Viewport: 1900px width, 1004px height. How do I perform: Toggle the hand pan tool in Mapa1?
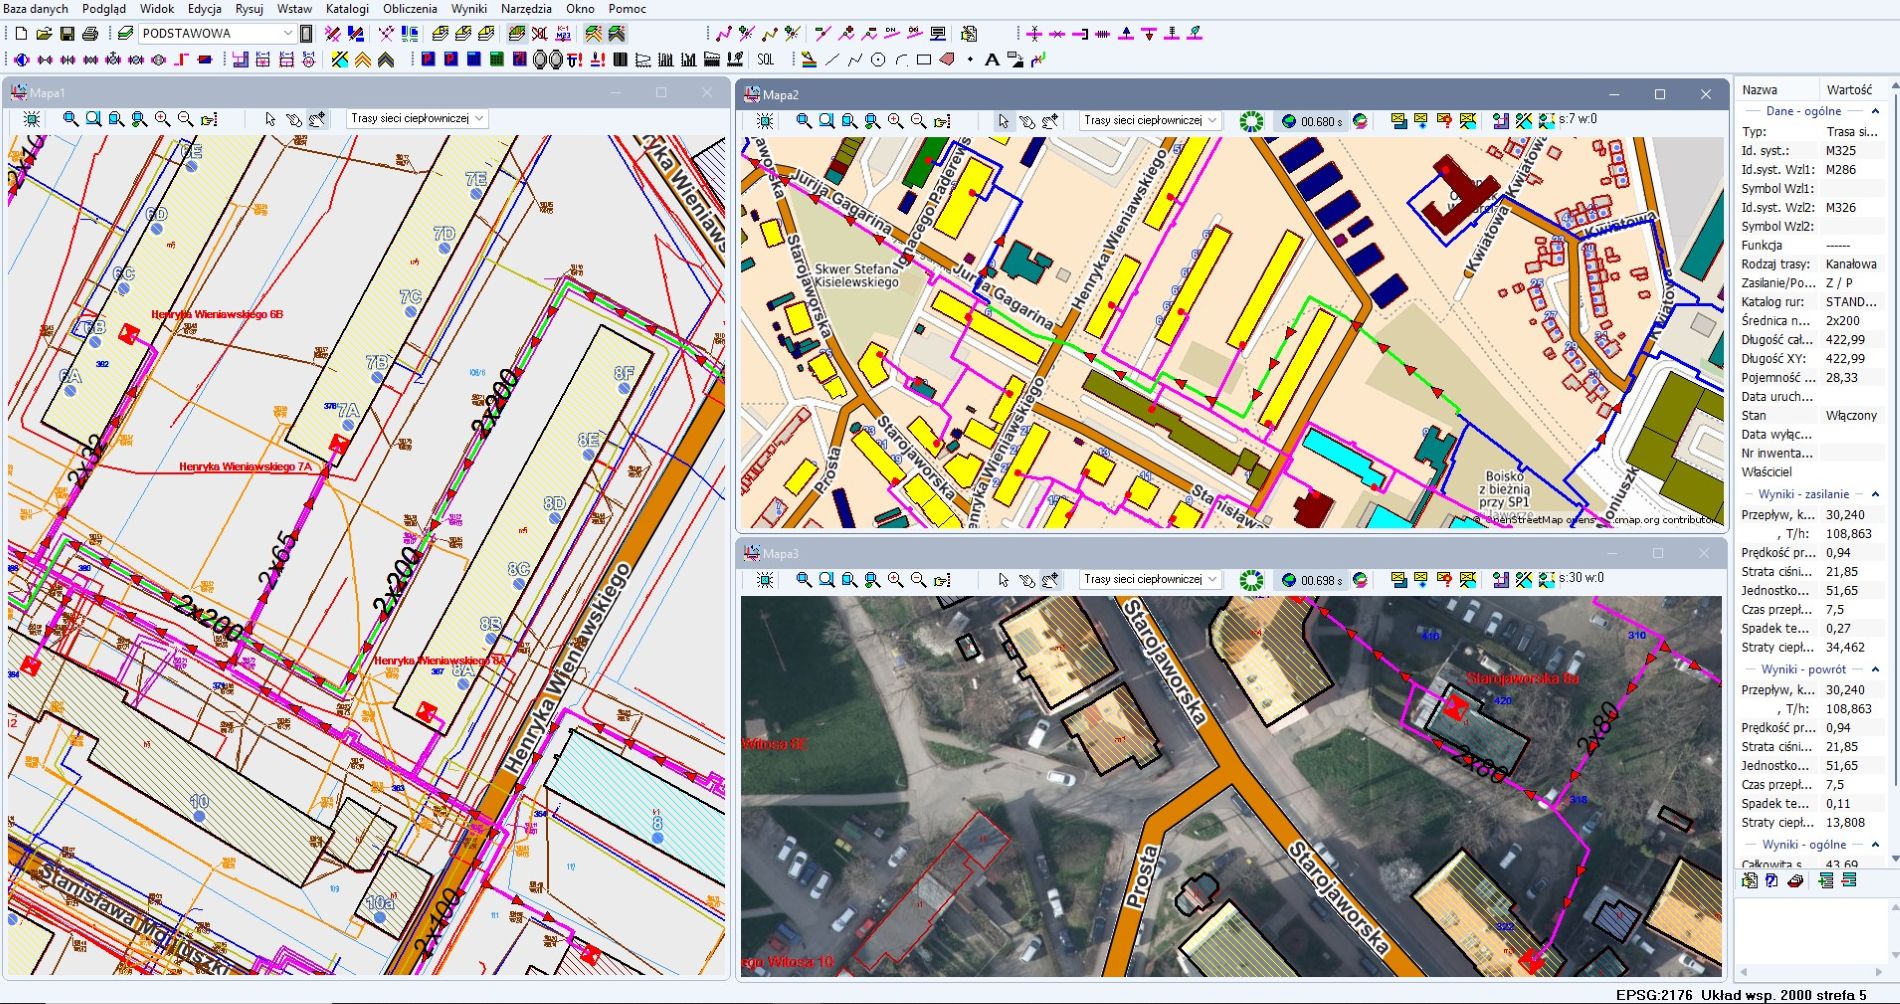point(293,119)
